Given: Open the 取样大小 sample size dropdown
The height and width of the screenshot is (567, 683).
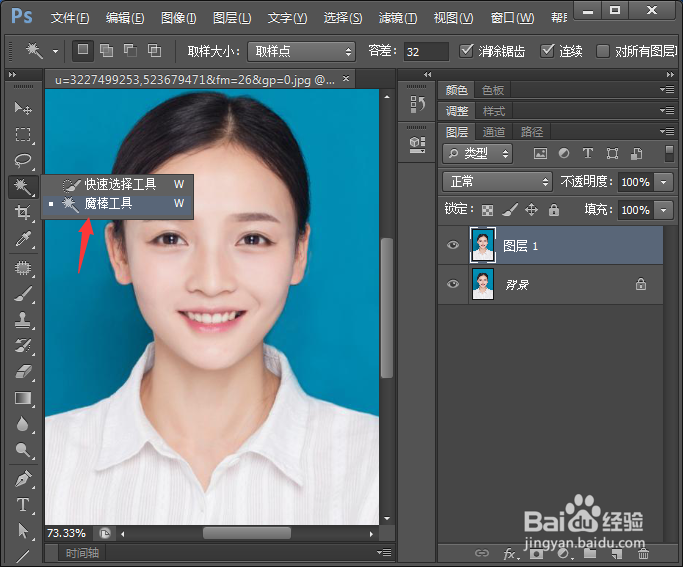Looking at the screenshot, I should [301, 51].
